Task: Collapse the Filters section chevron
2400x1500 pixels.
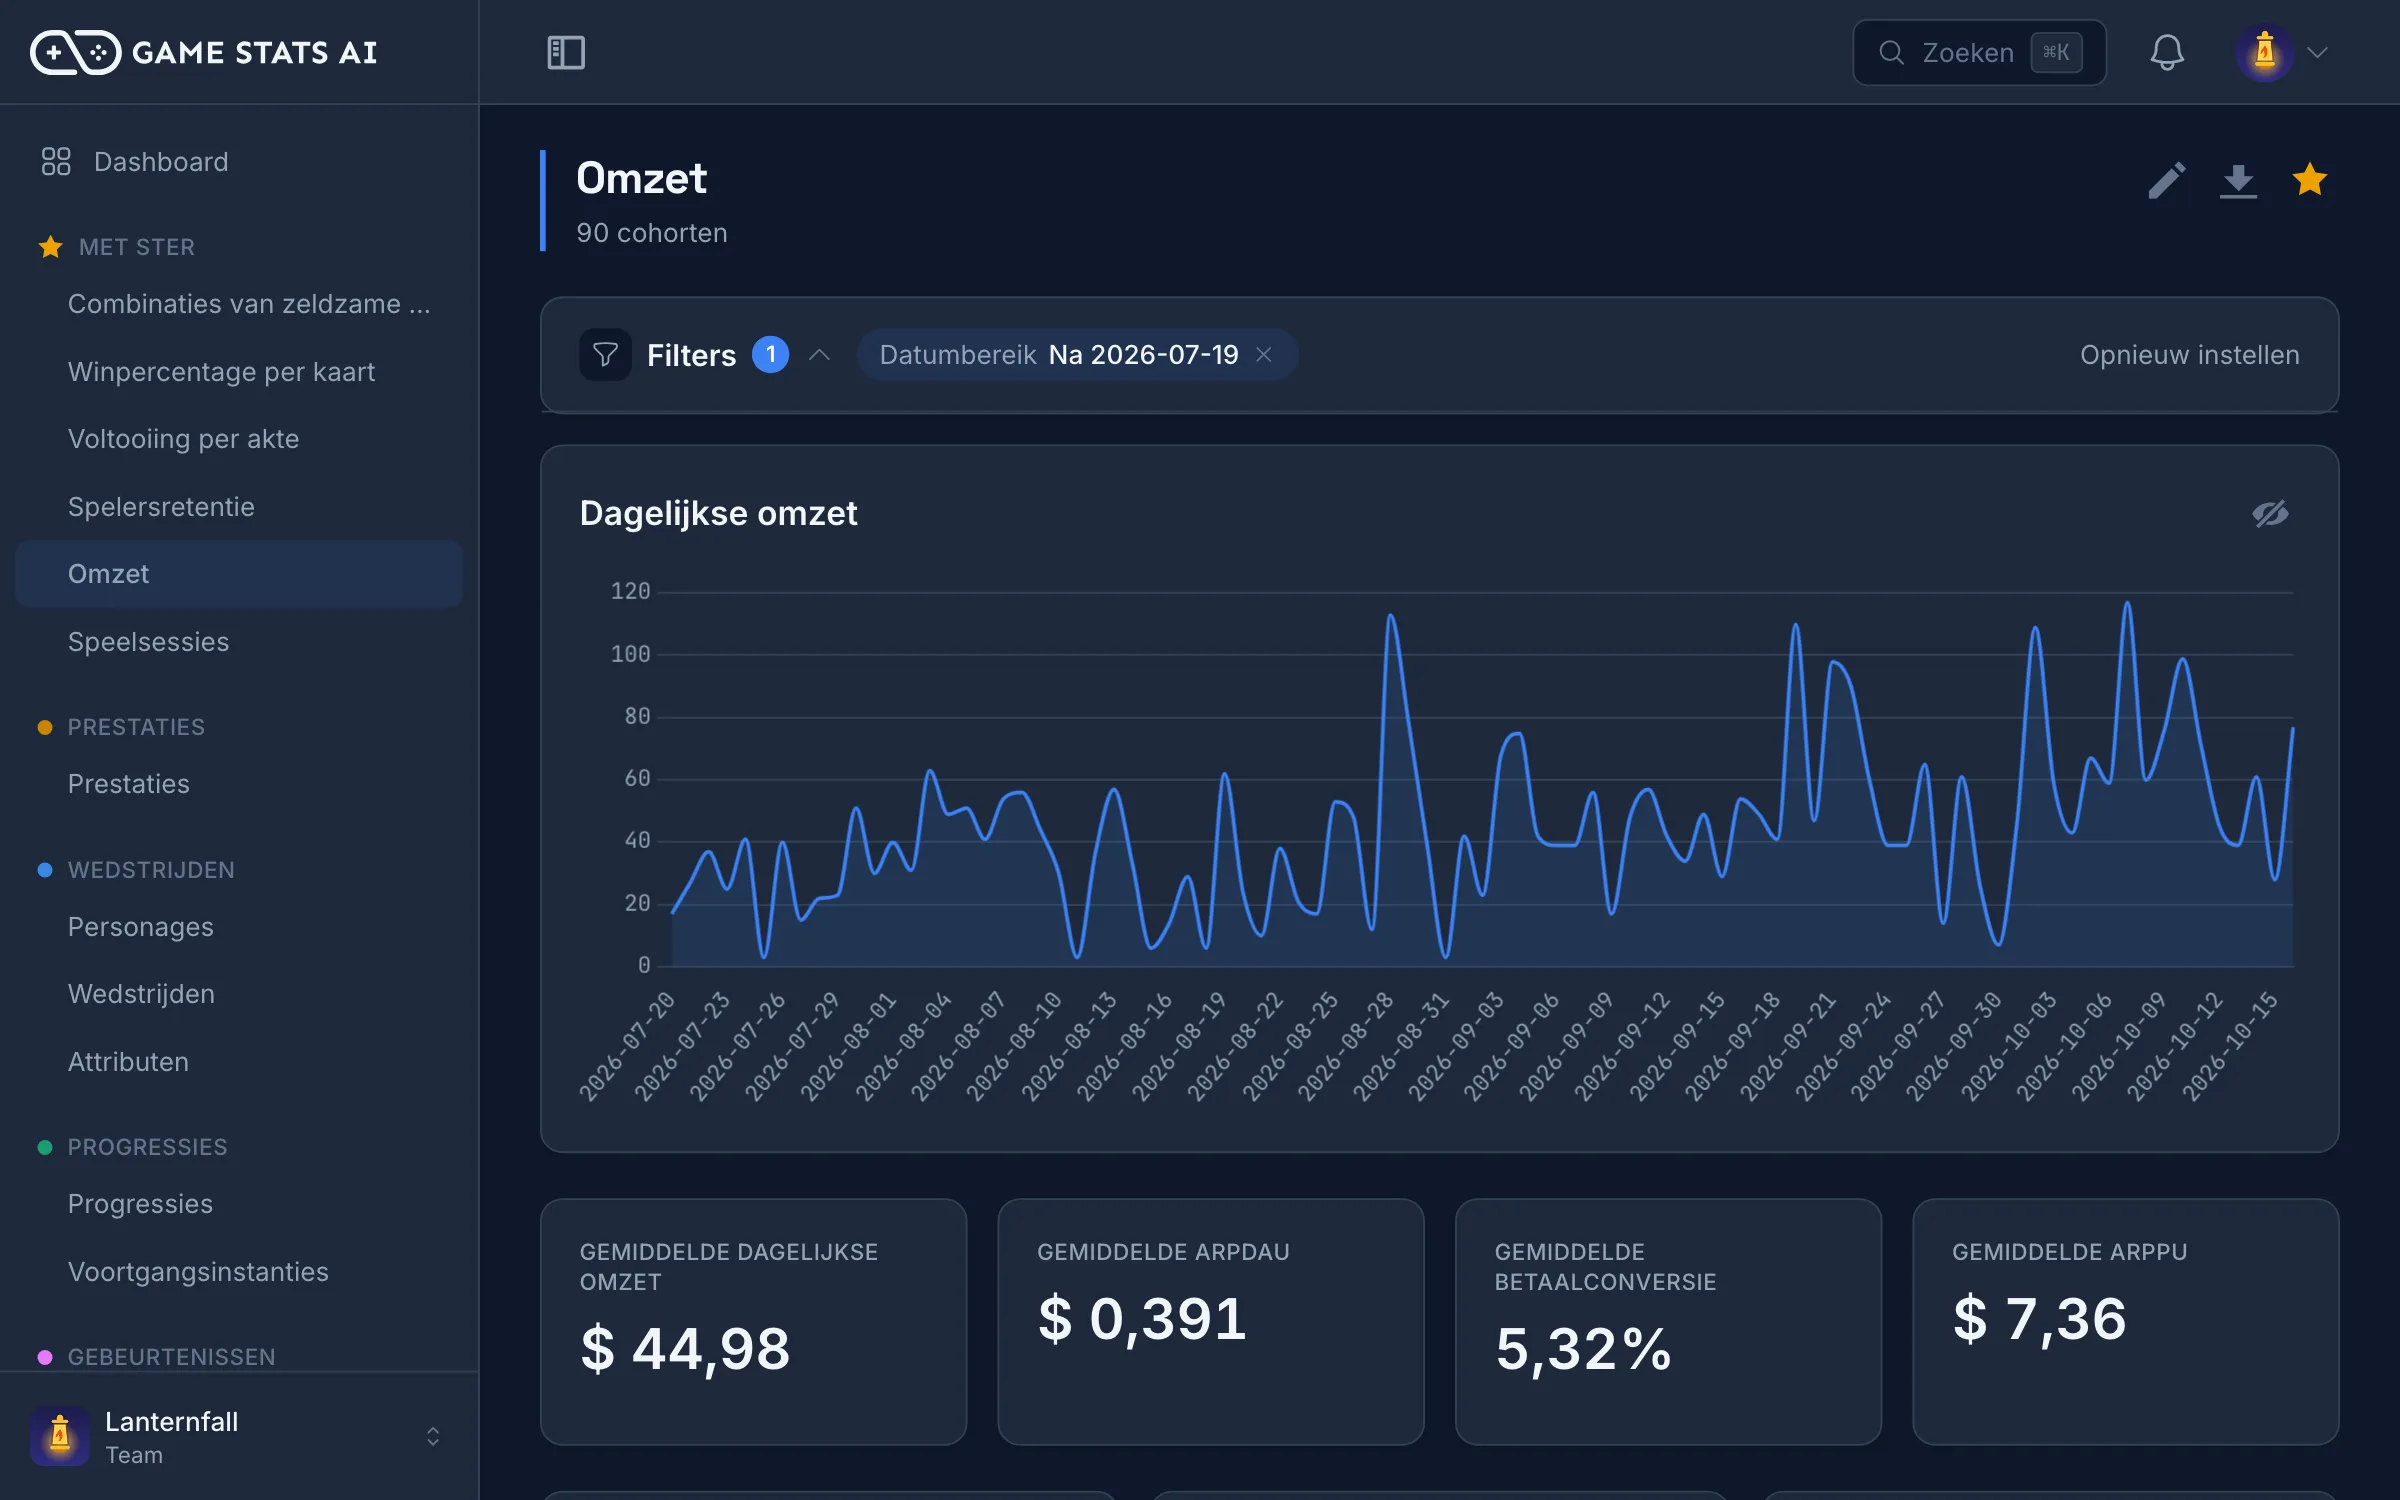Action: 820,355
